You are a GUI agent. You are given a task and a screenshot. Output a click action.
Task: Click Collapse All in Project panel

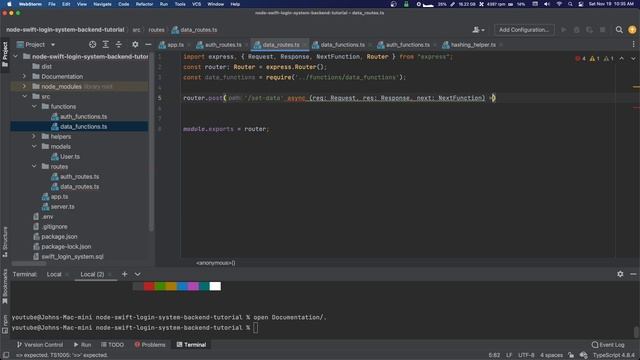coord(118,44)
